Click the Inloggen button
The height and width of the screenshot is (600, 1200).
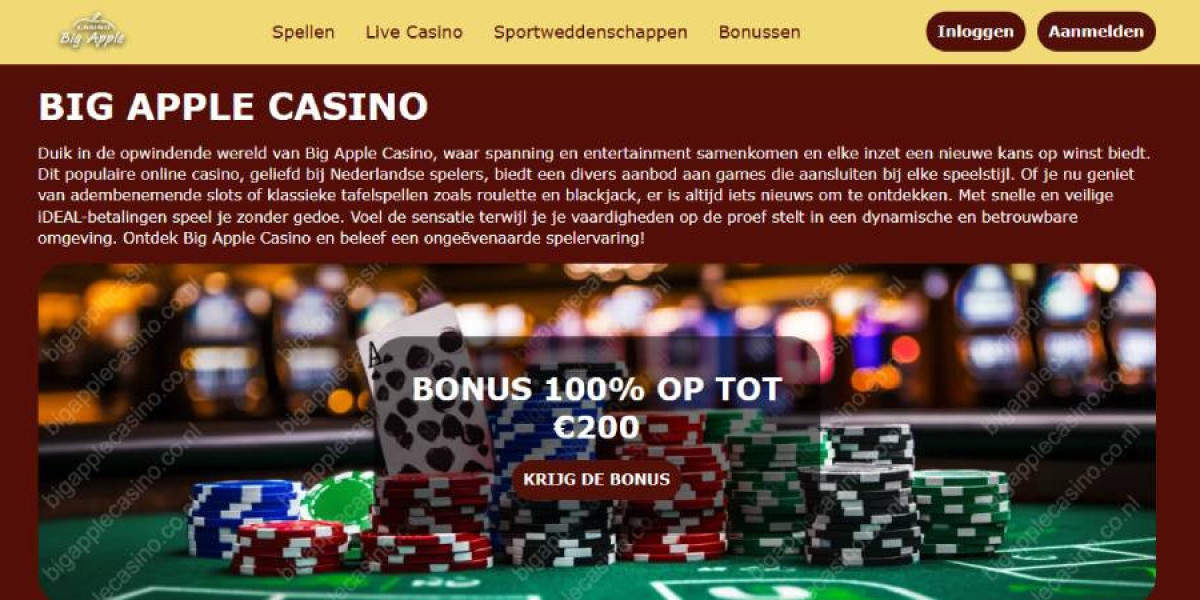(x=975, y=31)
